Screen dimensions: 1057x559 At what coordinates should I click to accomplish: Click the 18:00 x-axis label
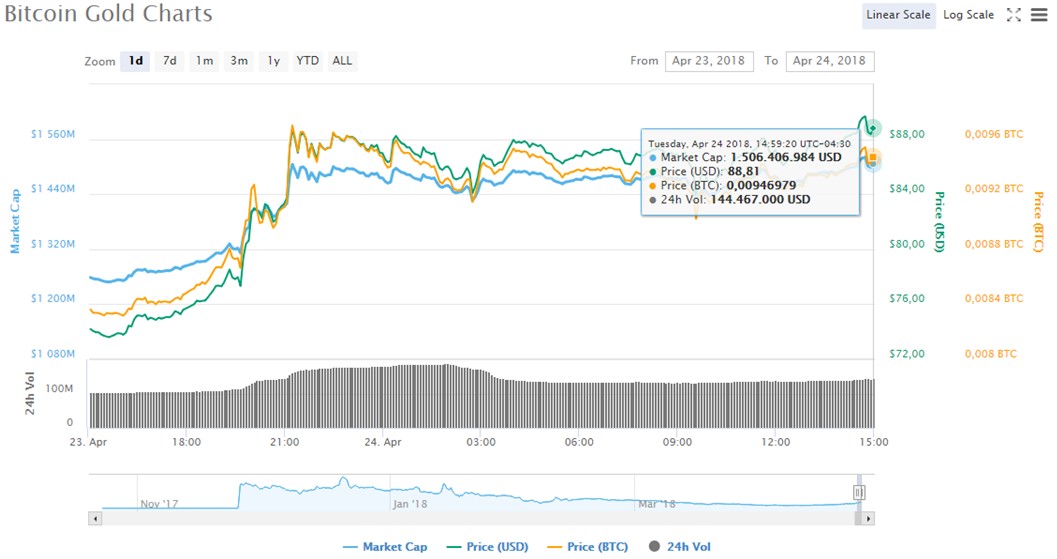pos(186,442)
